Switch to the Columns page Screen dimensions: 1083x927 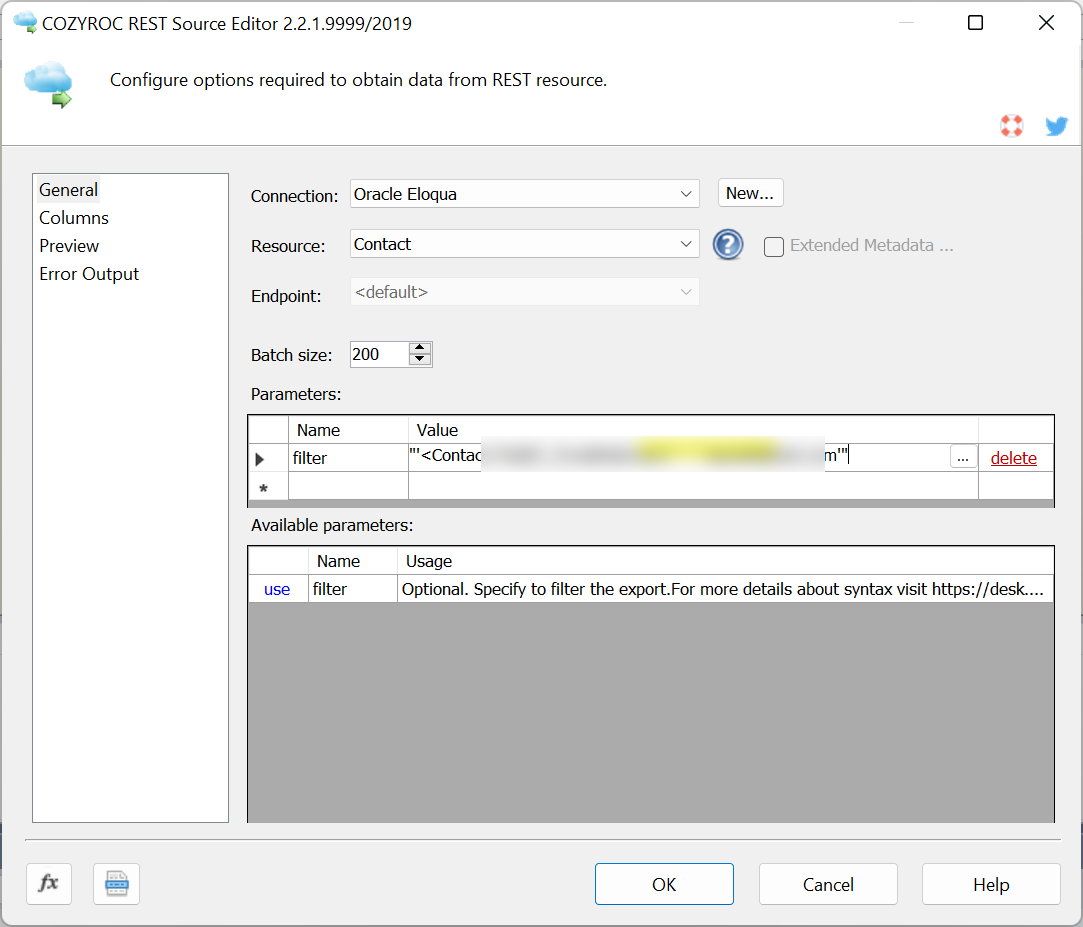[74, 218]
